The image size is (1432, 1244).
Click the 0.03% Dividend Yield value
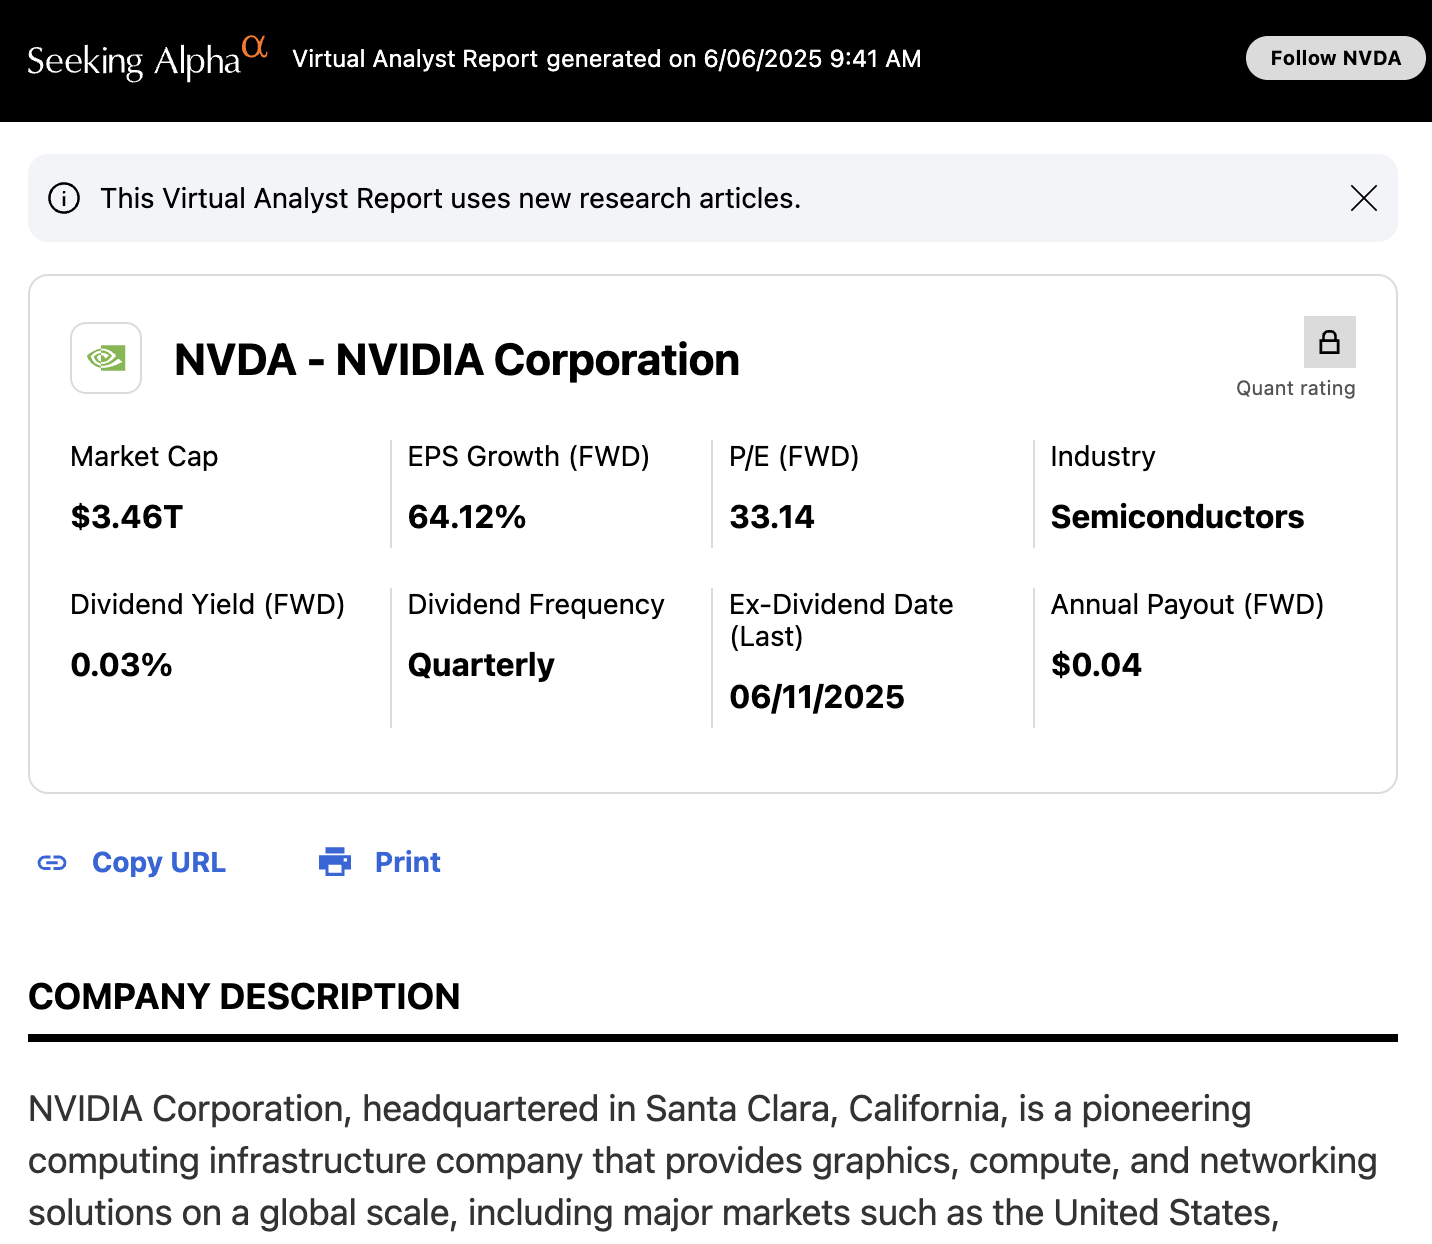121,665
